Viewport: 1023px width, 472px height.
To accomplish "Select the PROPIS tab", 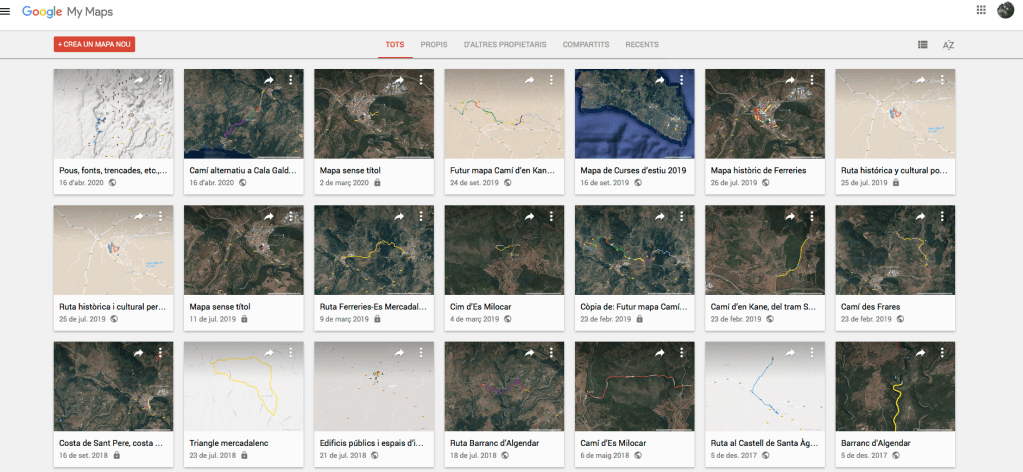I will tap(434, 45).
